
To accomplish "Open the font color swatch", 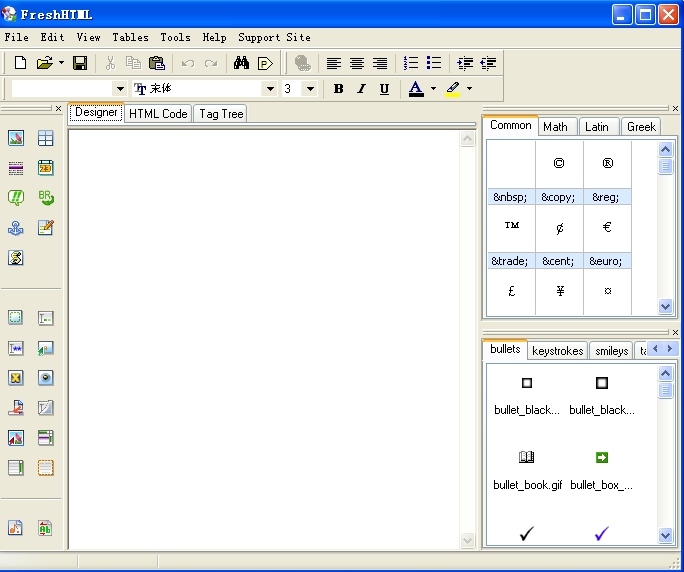I will pos(416,89).
